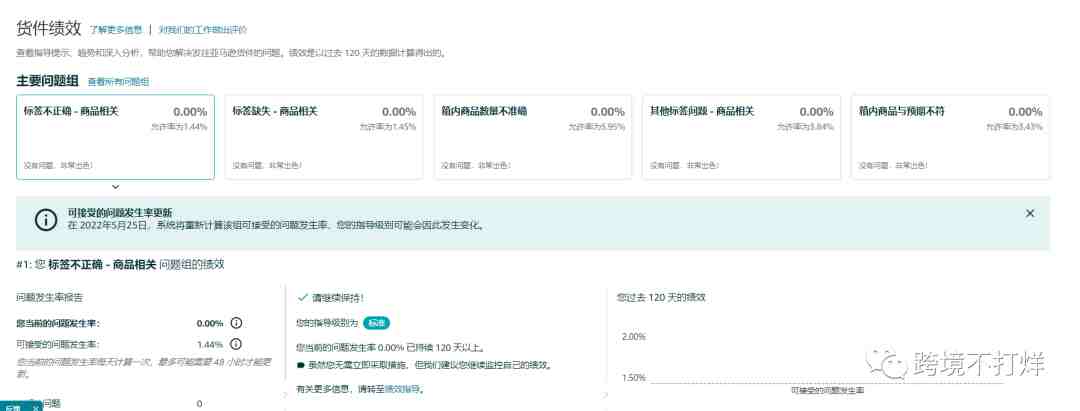The height and width of the screenshot is (411, 1080).
Task: Open the 了解更多信息 link
Action: pos(116,30)
